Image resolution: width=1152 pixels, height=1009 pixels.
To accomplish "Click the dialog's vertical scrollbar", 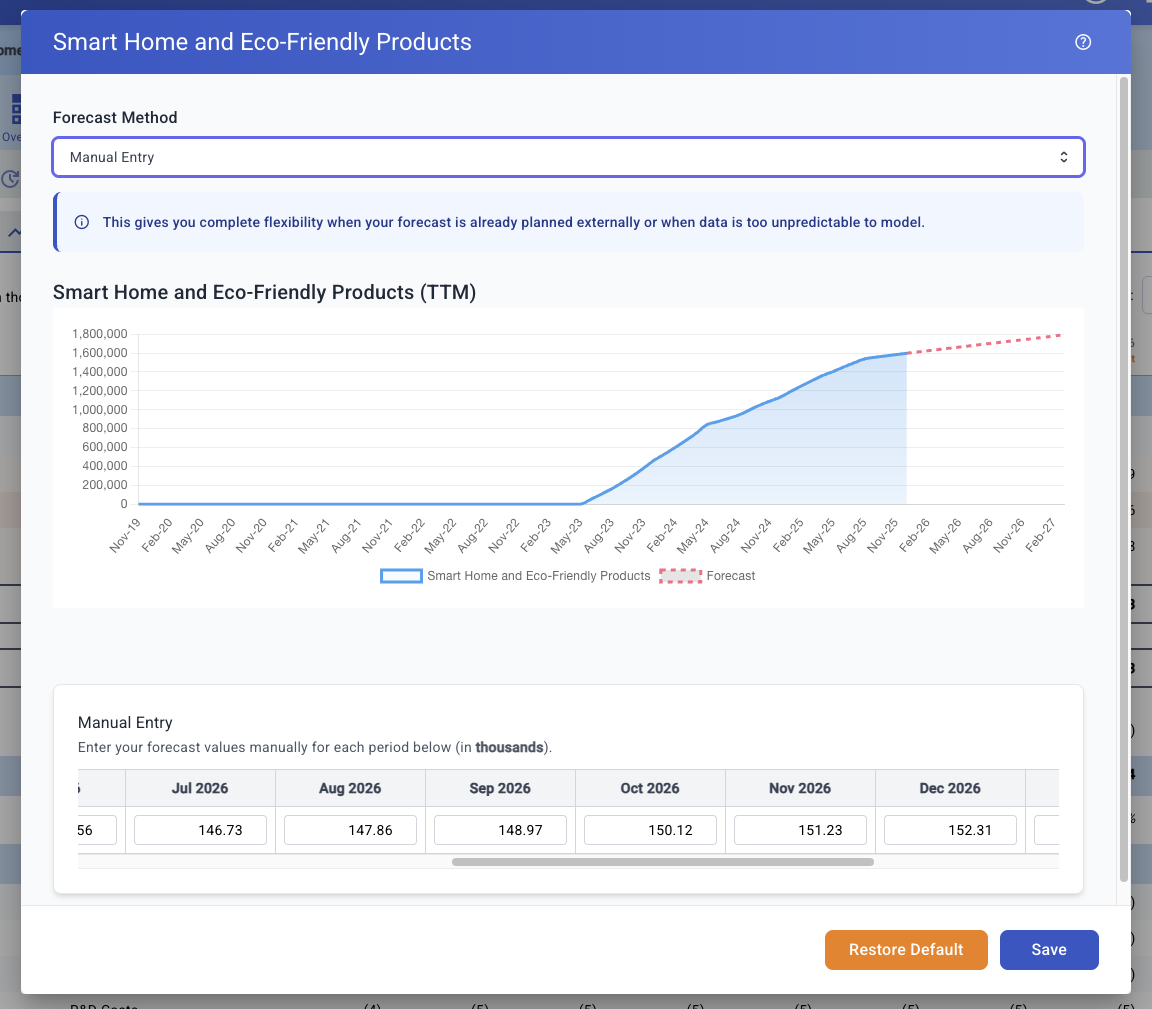I will (1123, 480).
